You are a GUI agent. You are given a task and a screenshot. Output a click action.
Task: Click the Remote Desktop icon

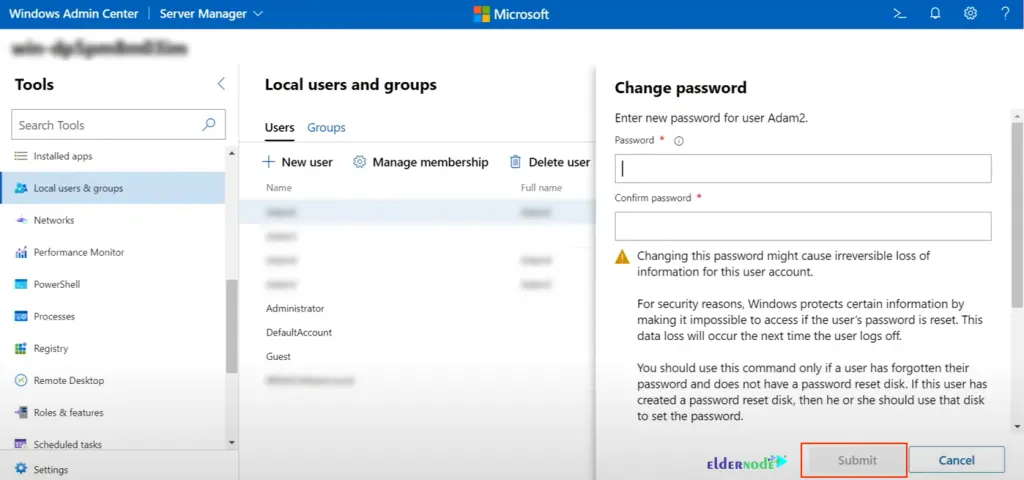21,380
